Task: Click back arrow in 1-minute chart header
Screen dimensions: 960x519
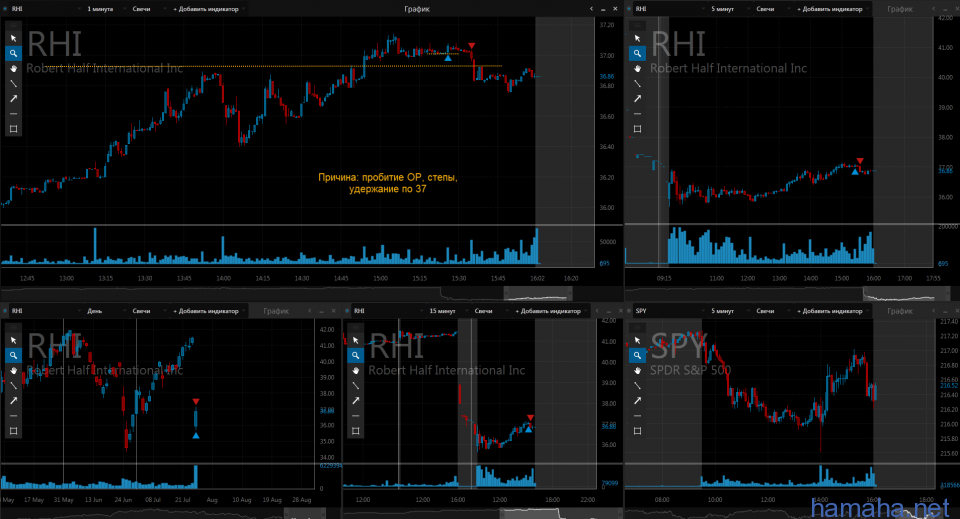Action: pyautogui.click(x=591, y=9)
